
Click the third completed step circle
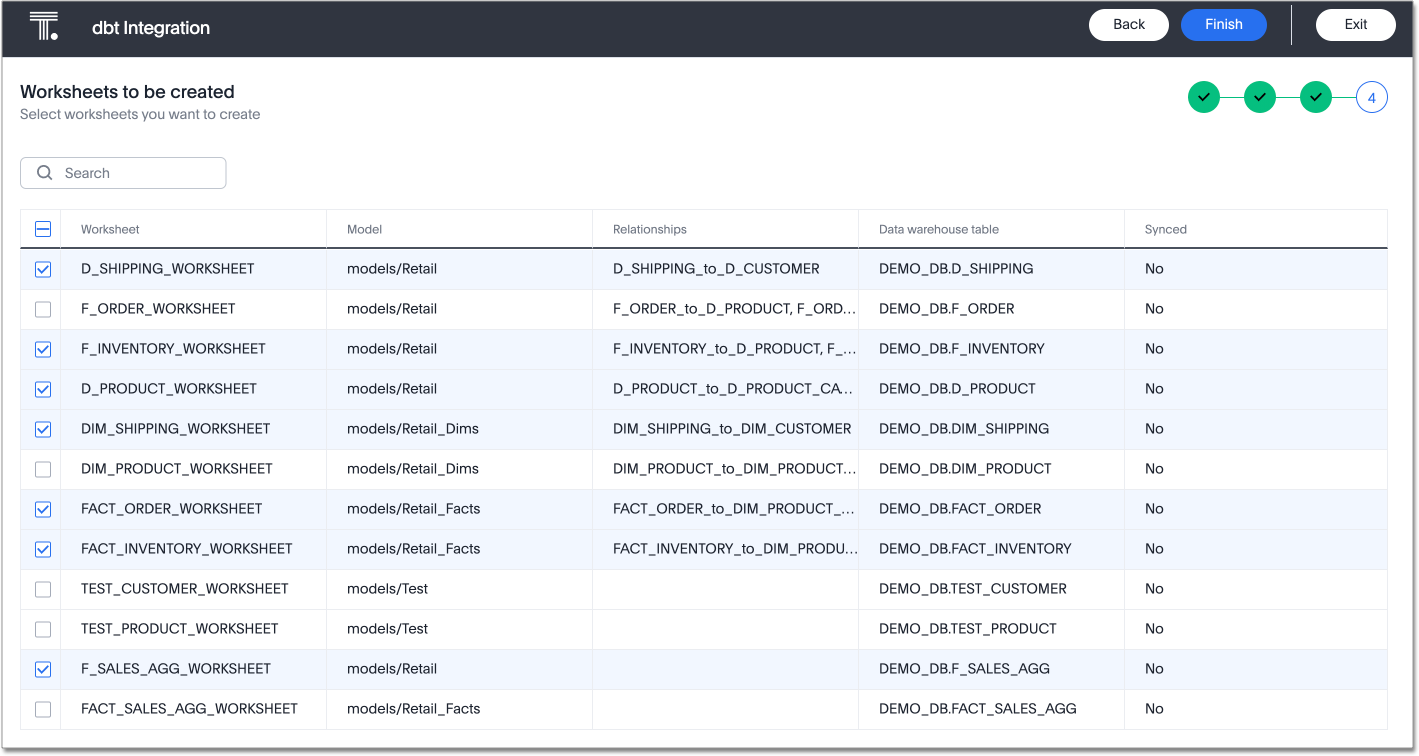pos(1316,97)
